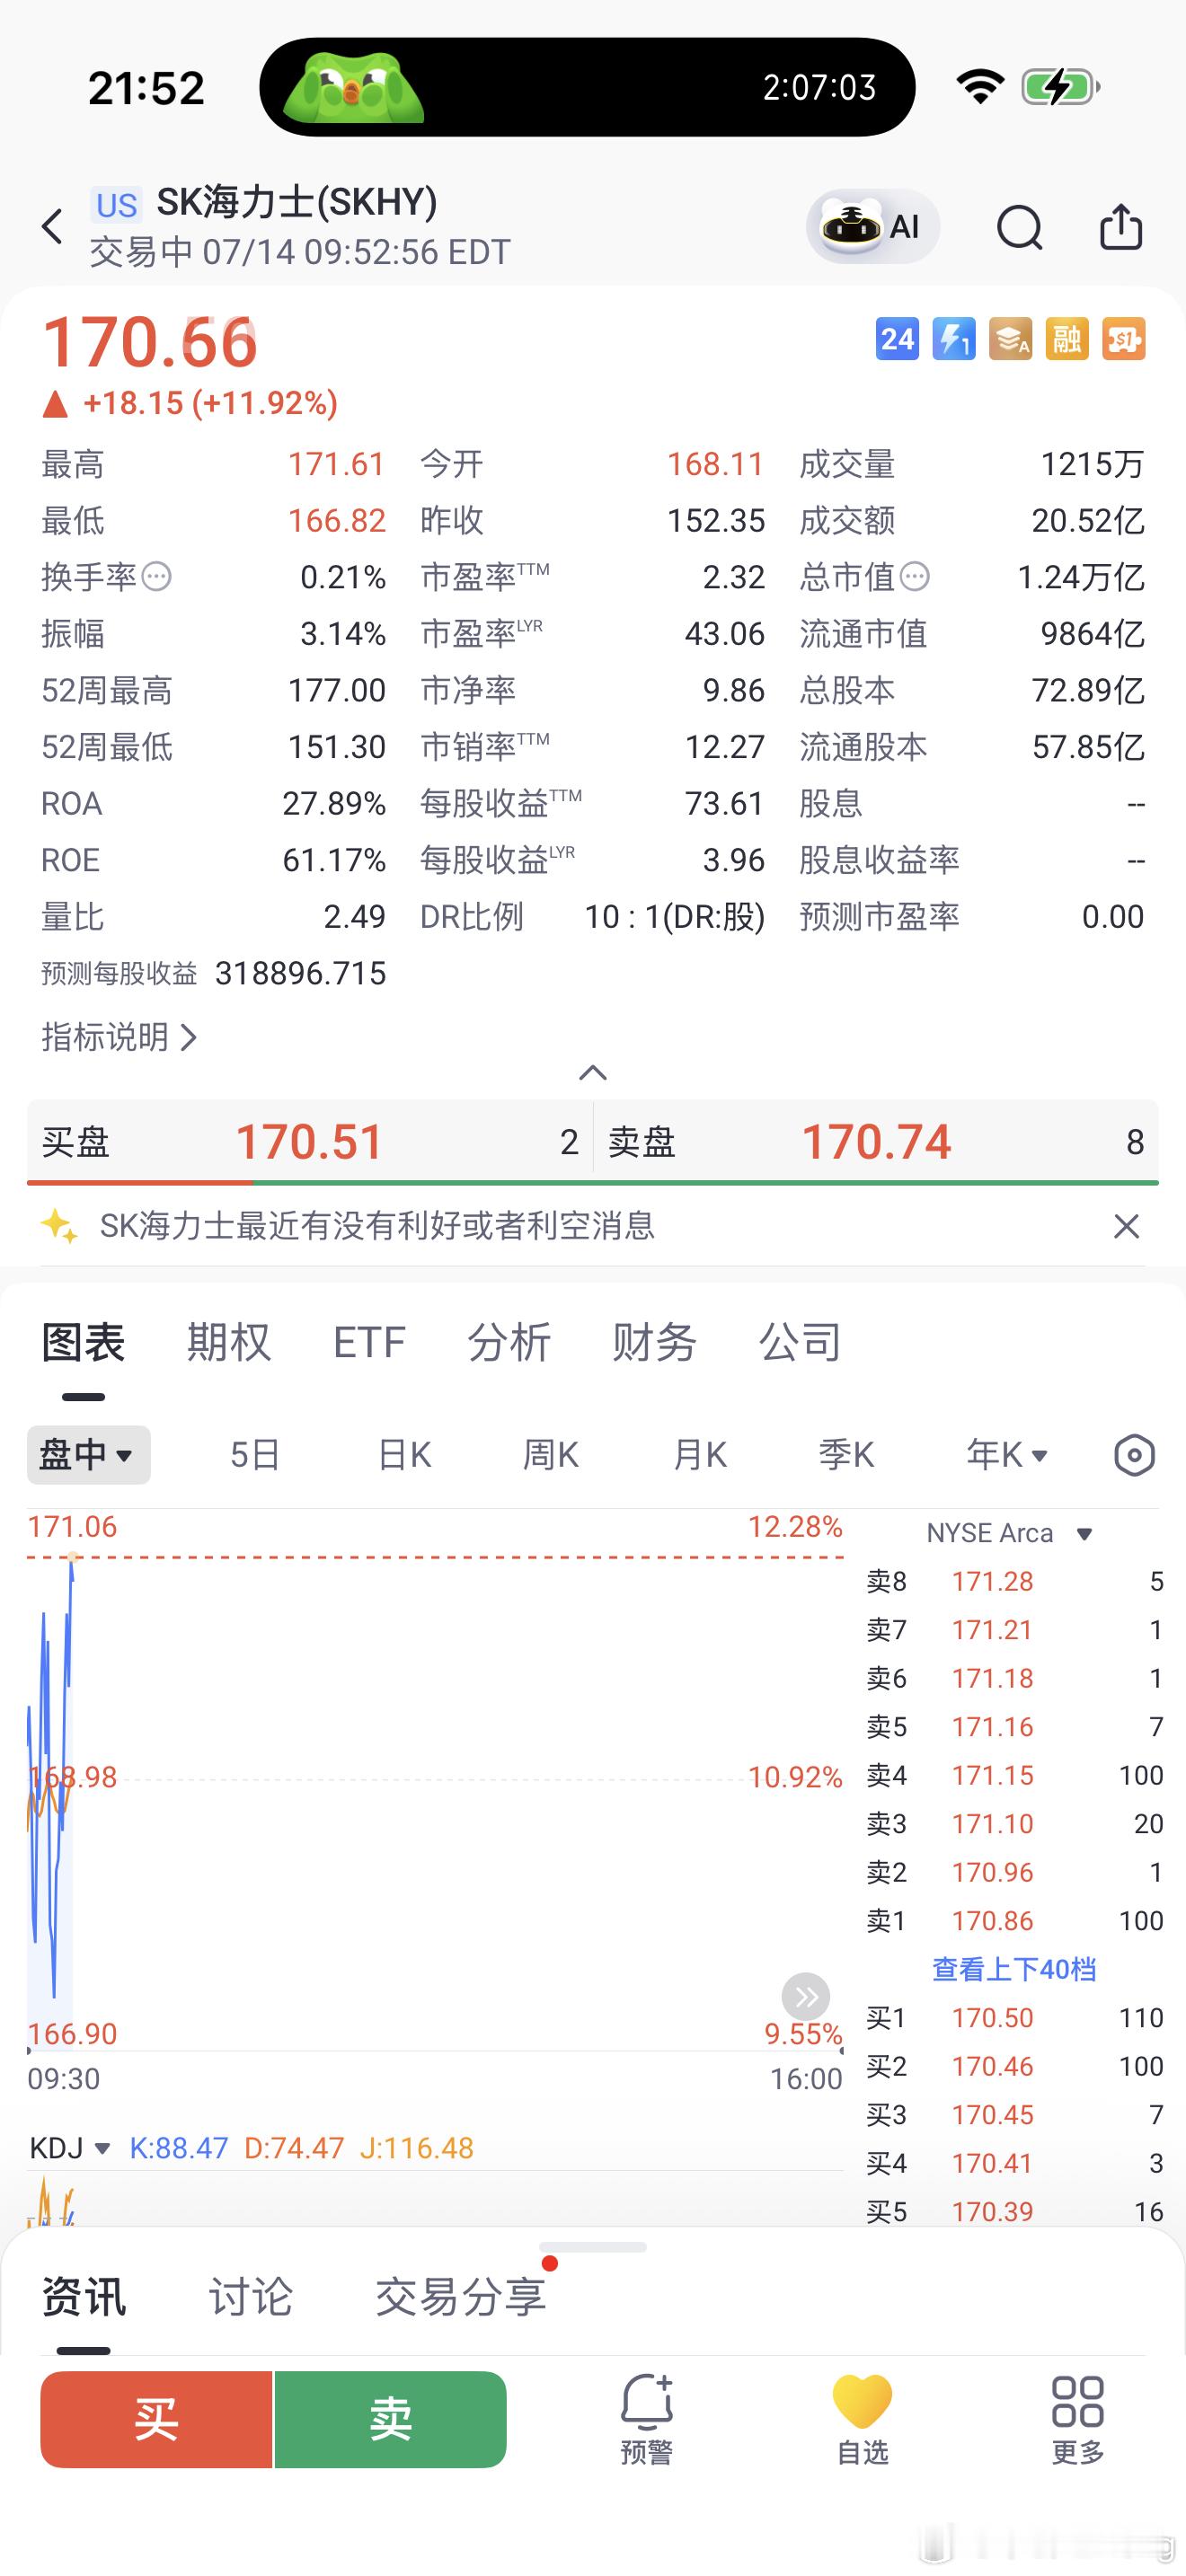This screenshot has height=2576, width=1186.
Task: Open the 讨论 discussion tab
Action: [x=250, y=2297]
